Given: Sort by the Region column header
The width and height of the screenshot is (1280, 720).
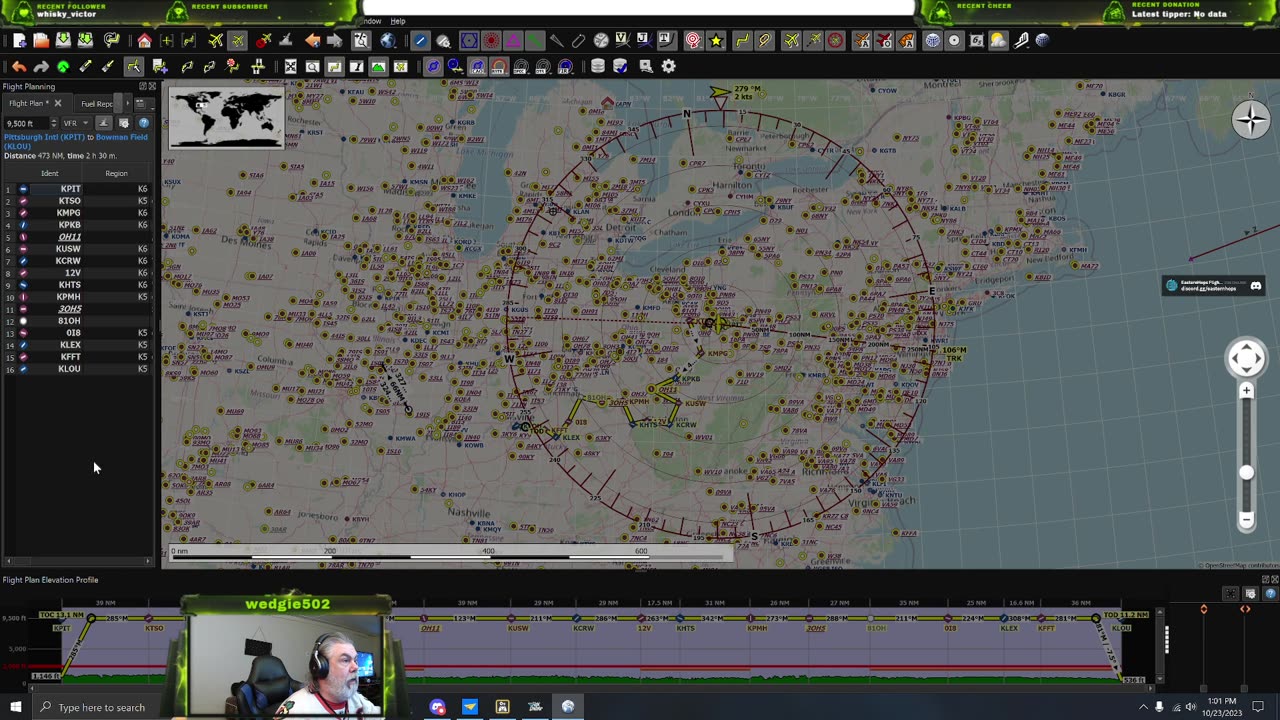Looking at the screenshot, I should click(116, 173).
